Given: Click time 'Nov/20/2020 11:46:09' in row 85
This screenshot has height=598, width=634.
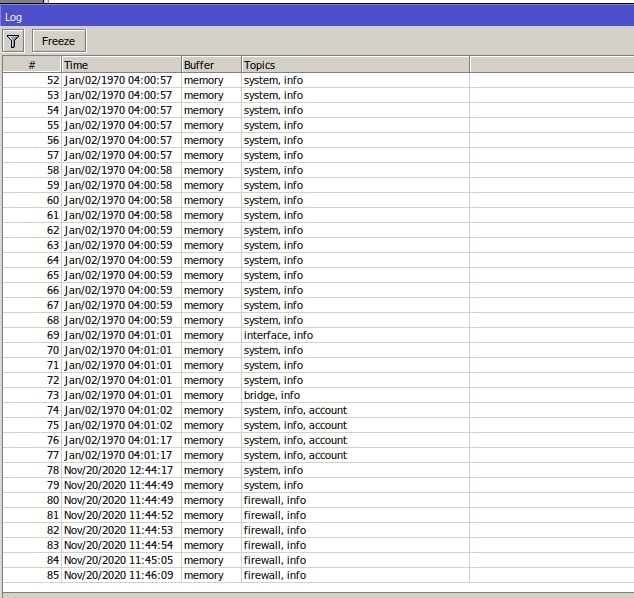Looking at the screenshot, I should (x=118, y=575).
